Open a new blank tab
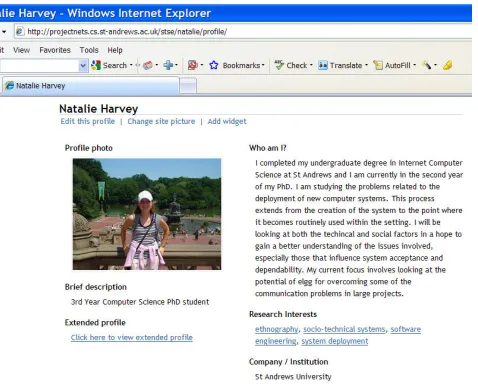Image resolution: width=478 pixels, height=388 pixels. (x=188, y=86)
